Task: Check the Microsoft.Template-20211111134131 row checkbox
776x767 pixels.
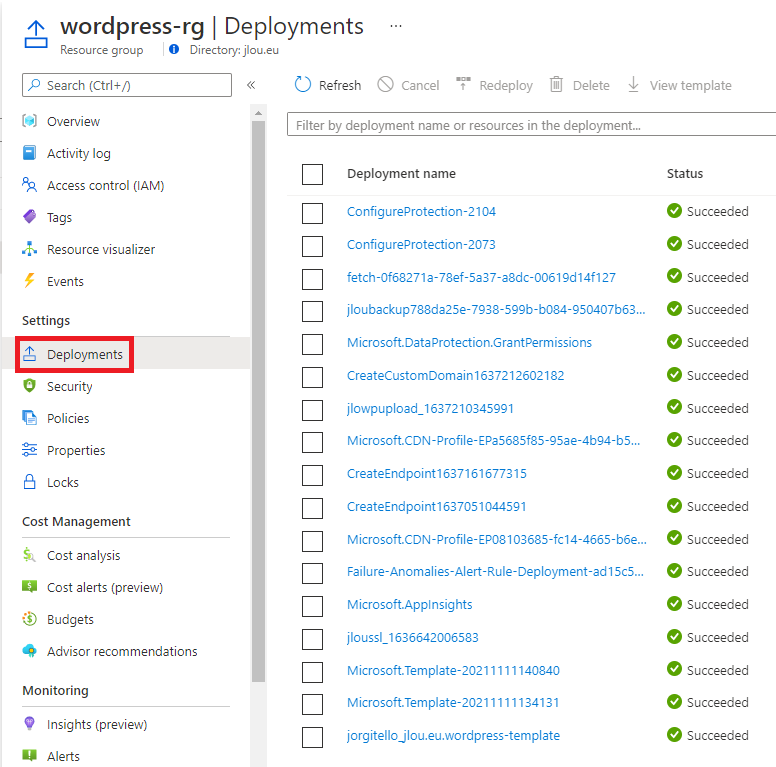Action: 312,704
